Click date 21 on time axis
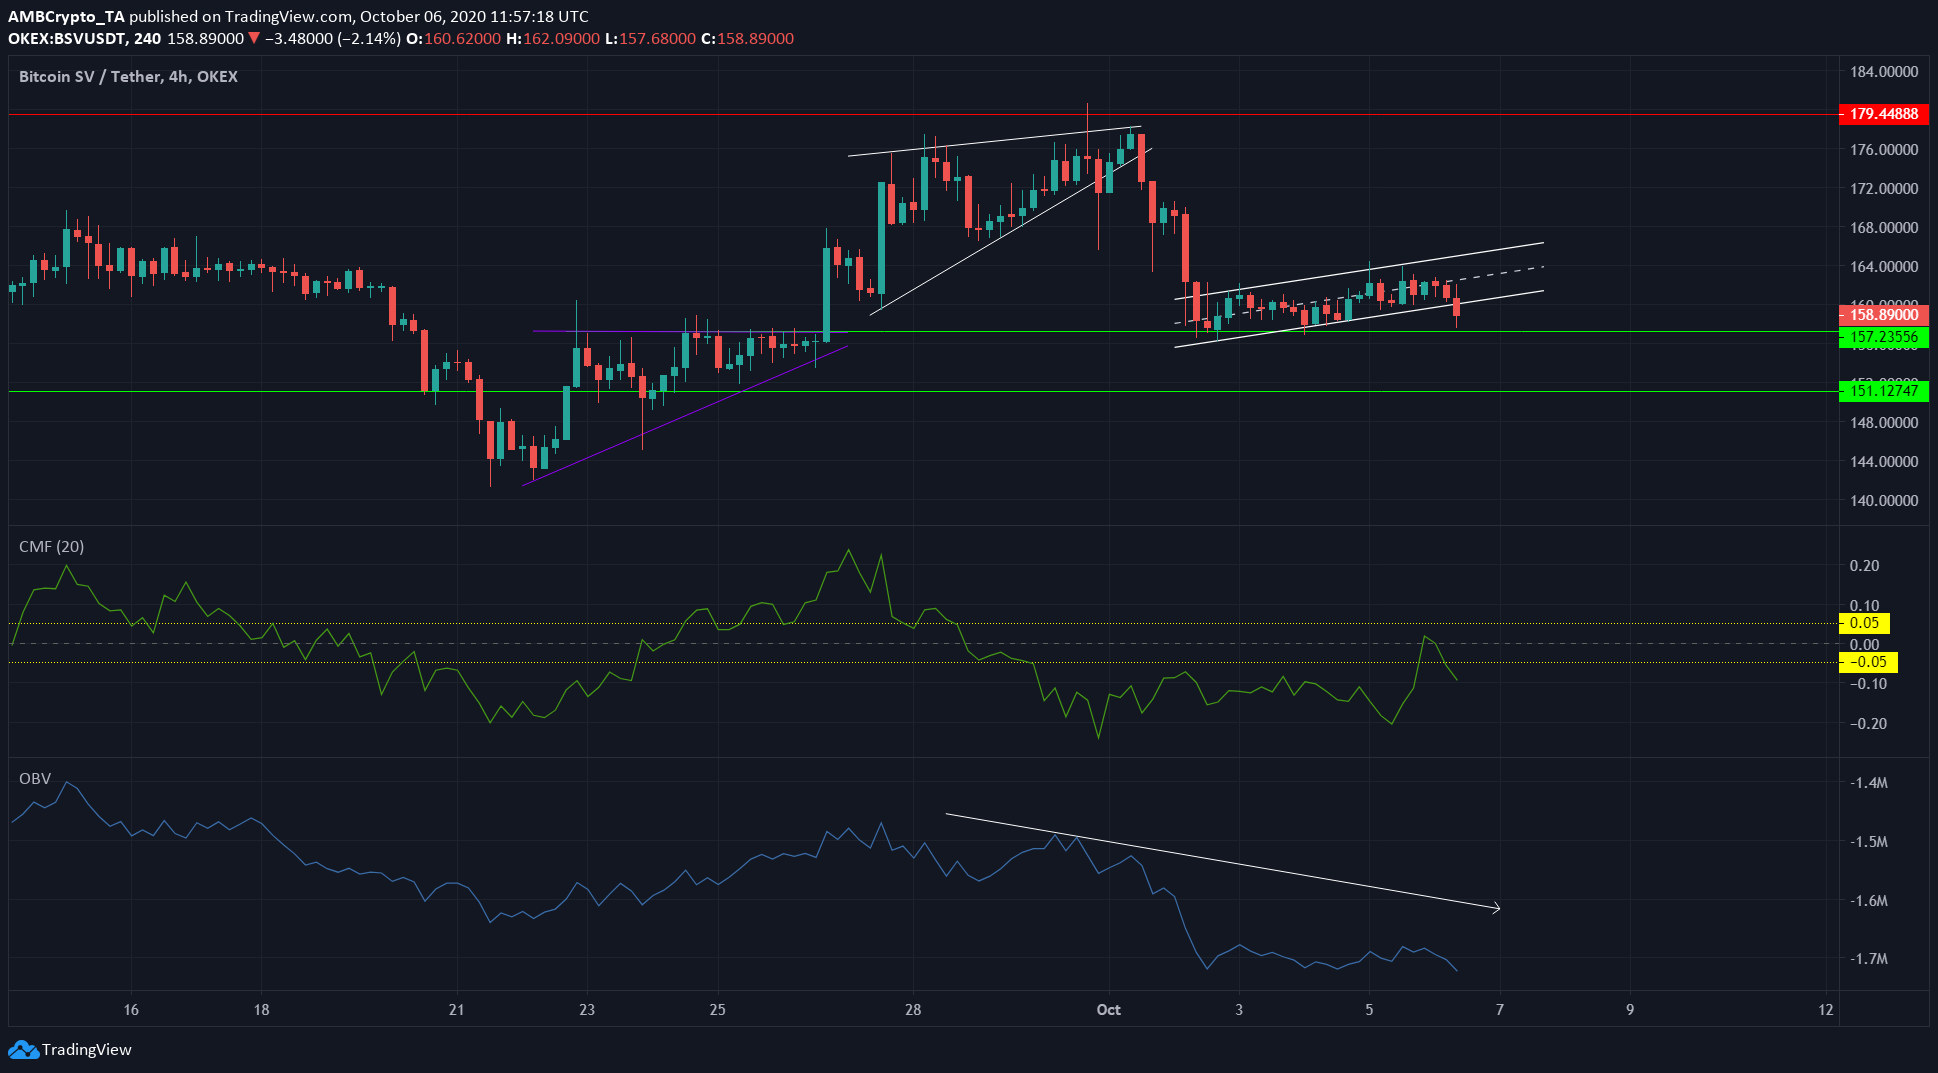The height and width of the screenshot is (1073, 1938). coord(456,1010)
